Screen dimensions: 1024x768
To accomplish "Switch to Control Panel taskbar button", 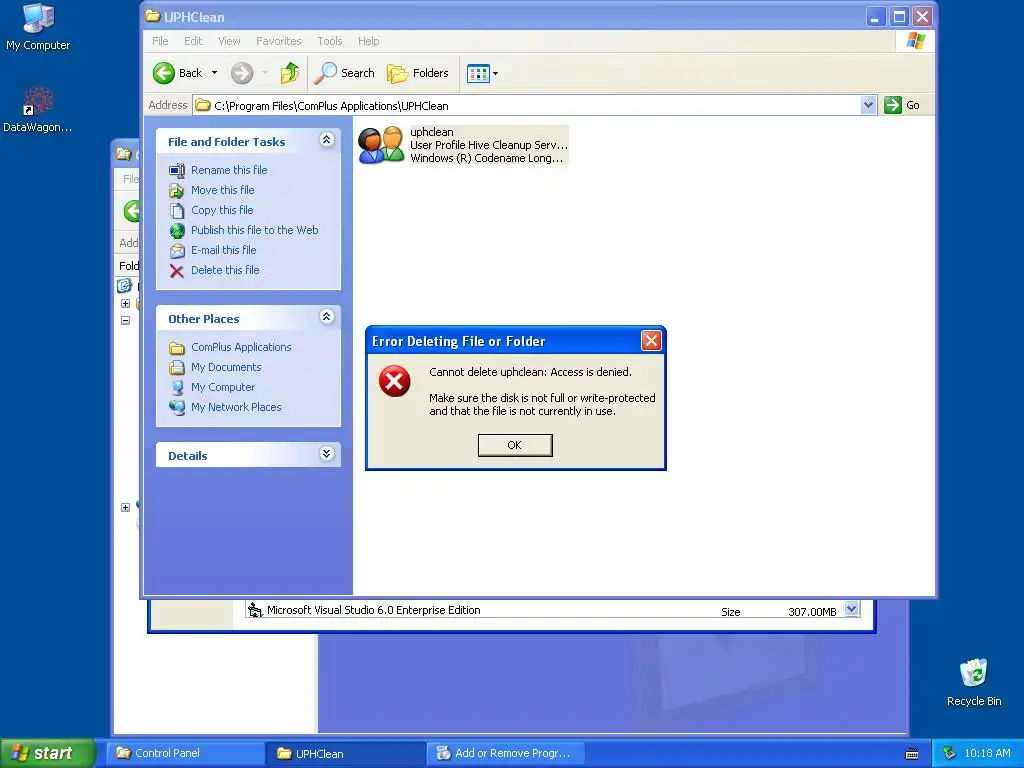I will click(x=185, y=753).
